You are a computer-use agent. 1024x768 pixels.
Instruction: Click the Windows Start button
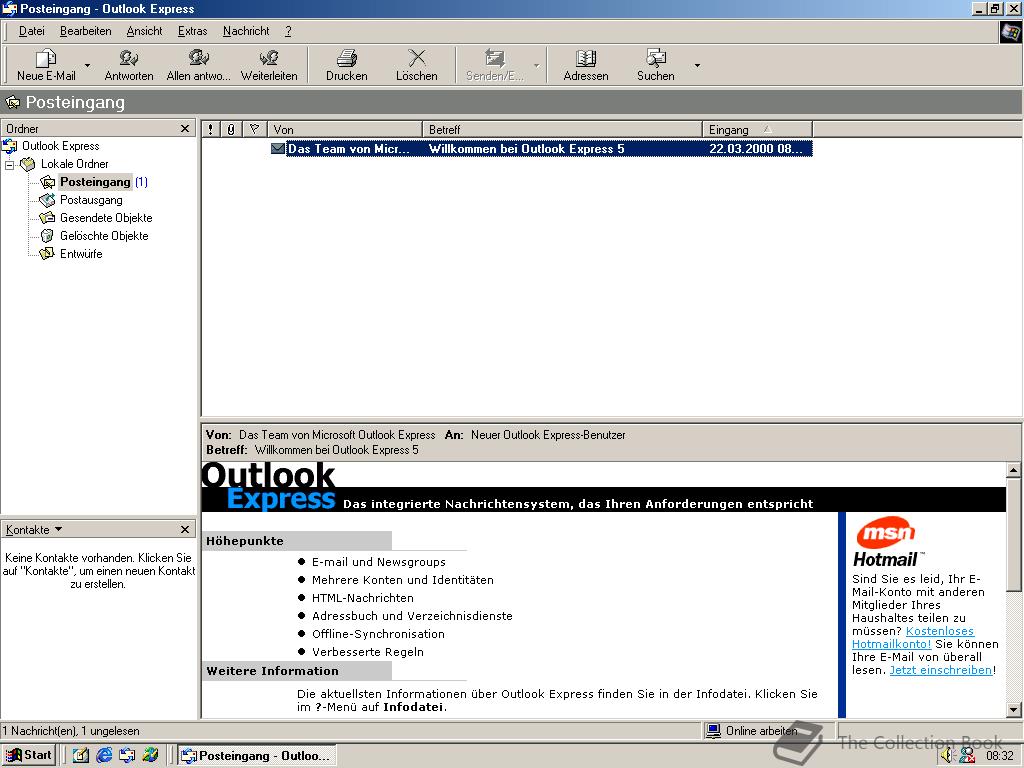pyautogui.click(x=28, y=755)
